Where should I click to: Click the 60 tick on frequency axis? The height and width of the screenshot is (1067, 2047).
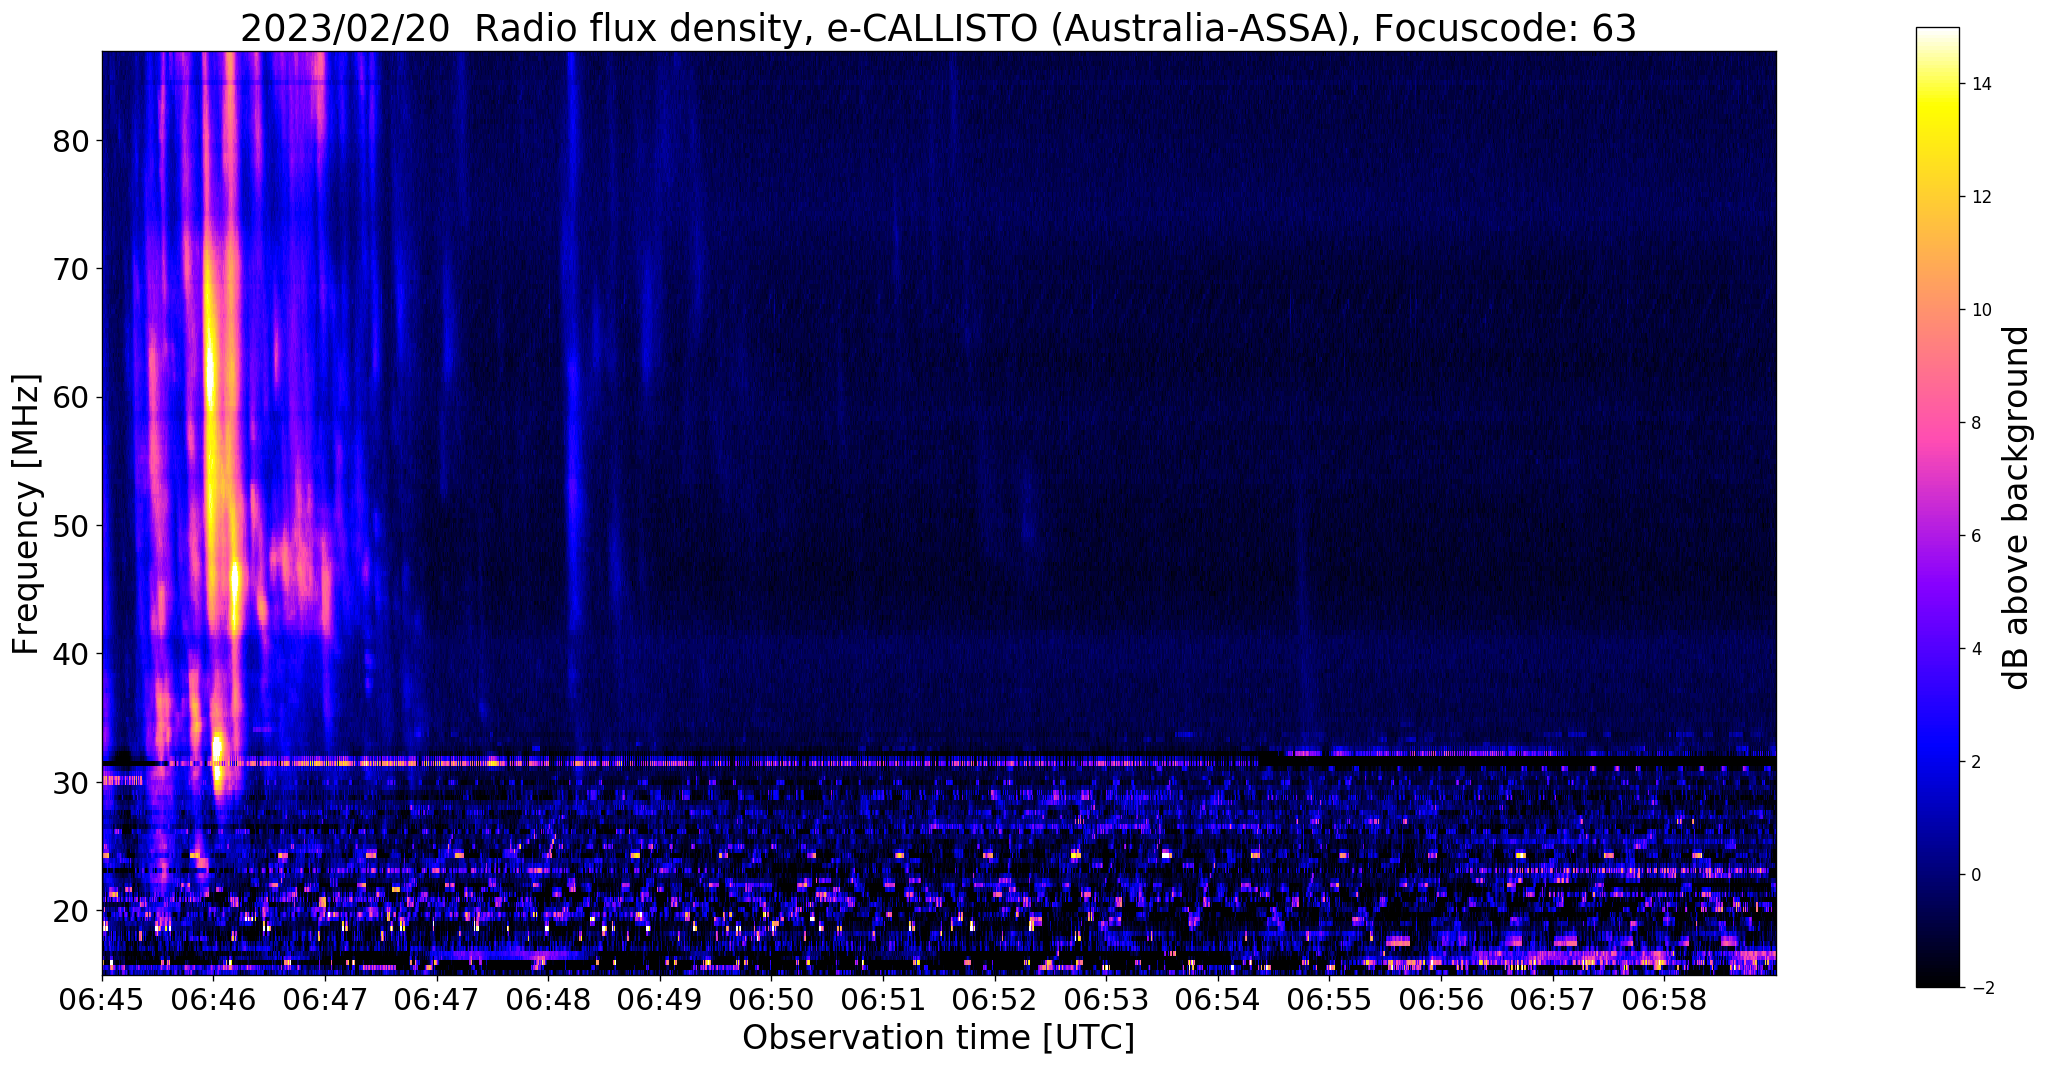click(x=71, y=397)
